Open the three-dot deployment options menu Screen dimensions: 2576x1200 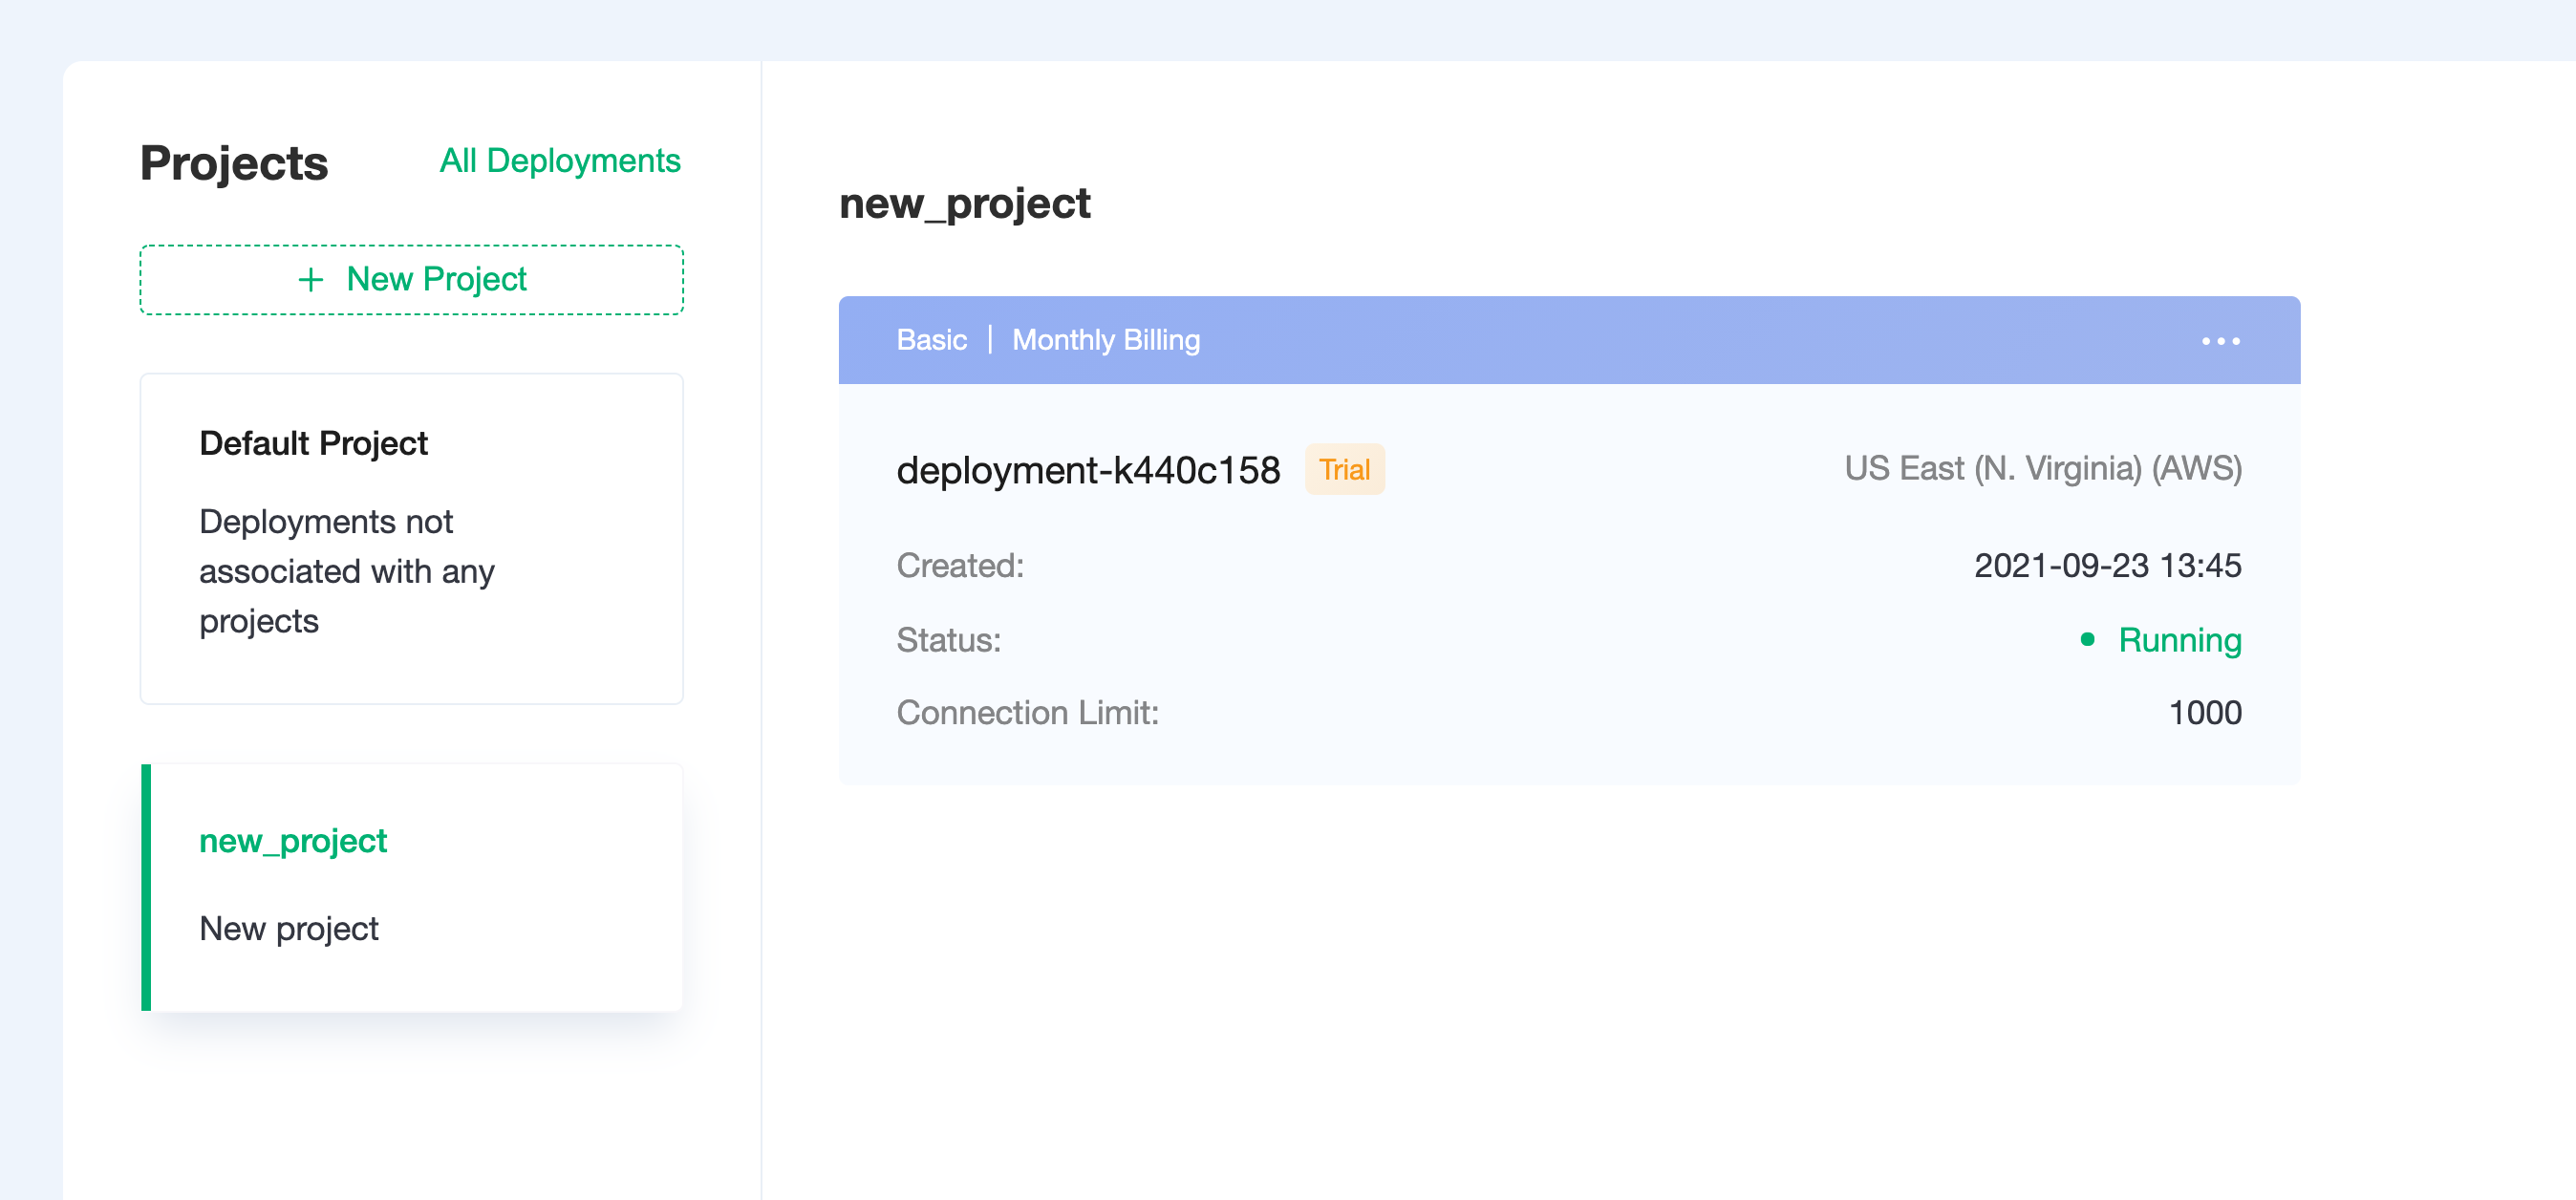click(2220, 341)
